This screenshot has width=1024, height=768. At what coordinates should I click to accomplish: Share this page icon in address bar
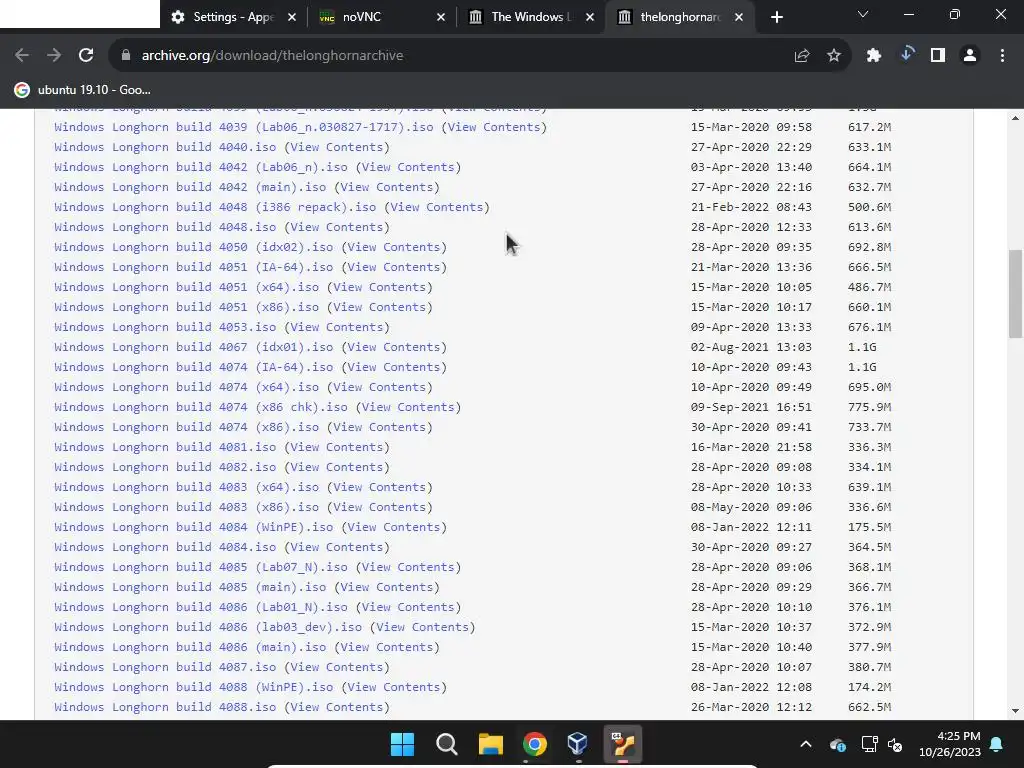point(802,56)
